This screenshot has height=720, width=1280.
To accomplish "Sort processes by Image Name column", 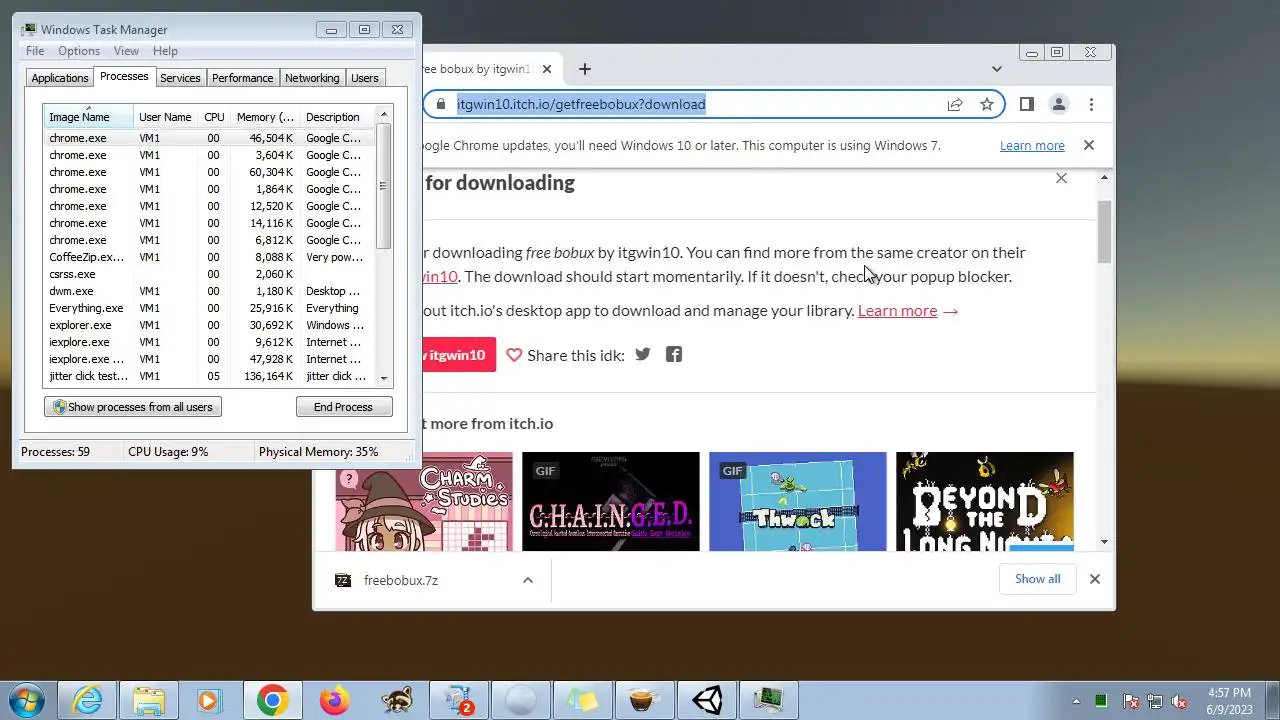I will click(x=88, y=117).
